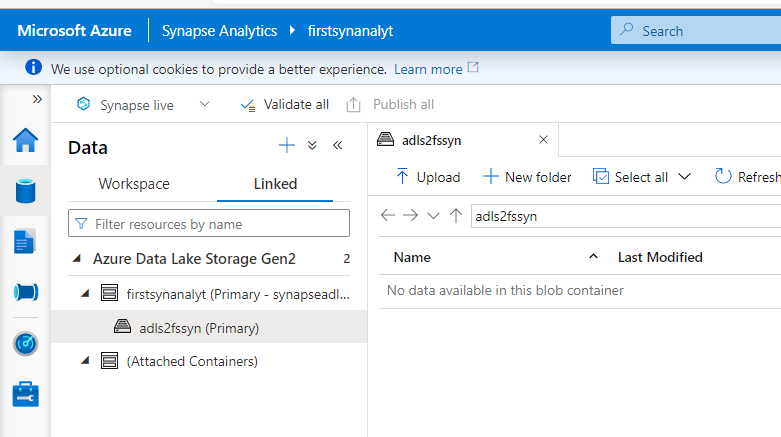
Task: Open the Home hub icon
Action: pyautogui.click(x=25, y=140)
